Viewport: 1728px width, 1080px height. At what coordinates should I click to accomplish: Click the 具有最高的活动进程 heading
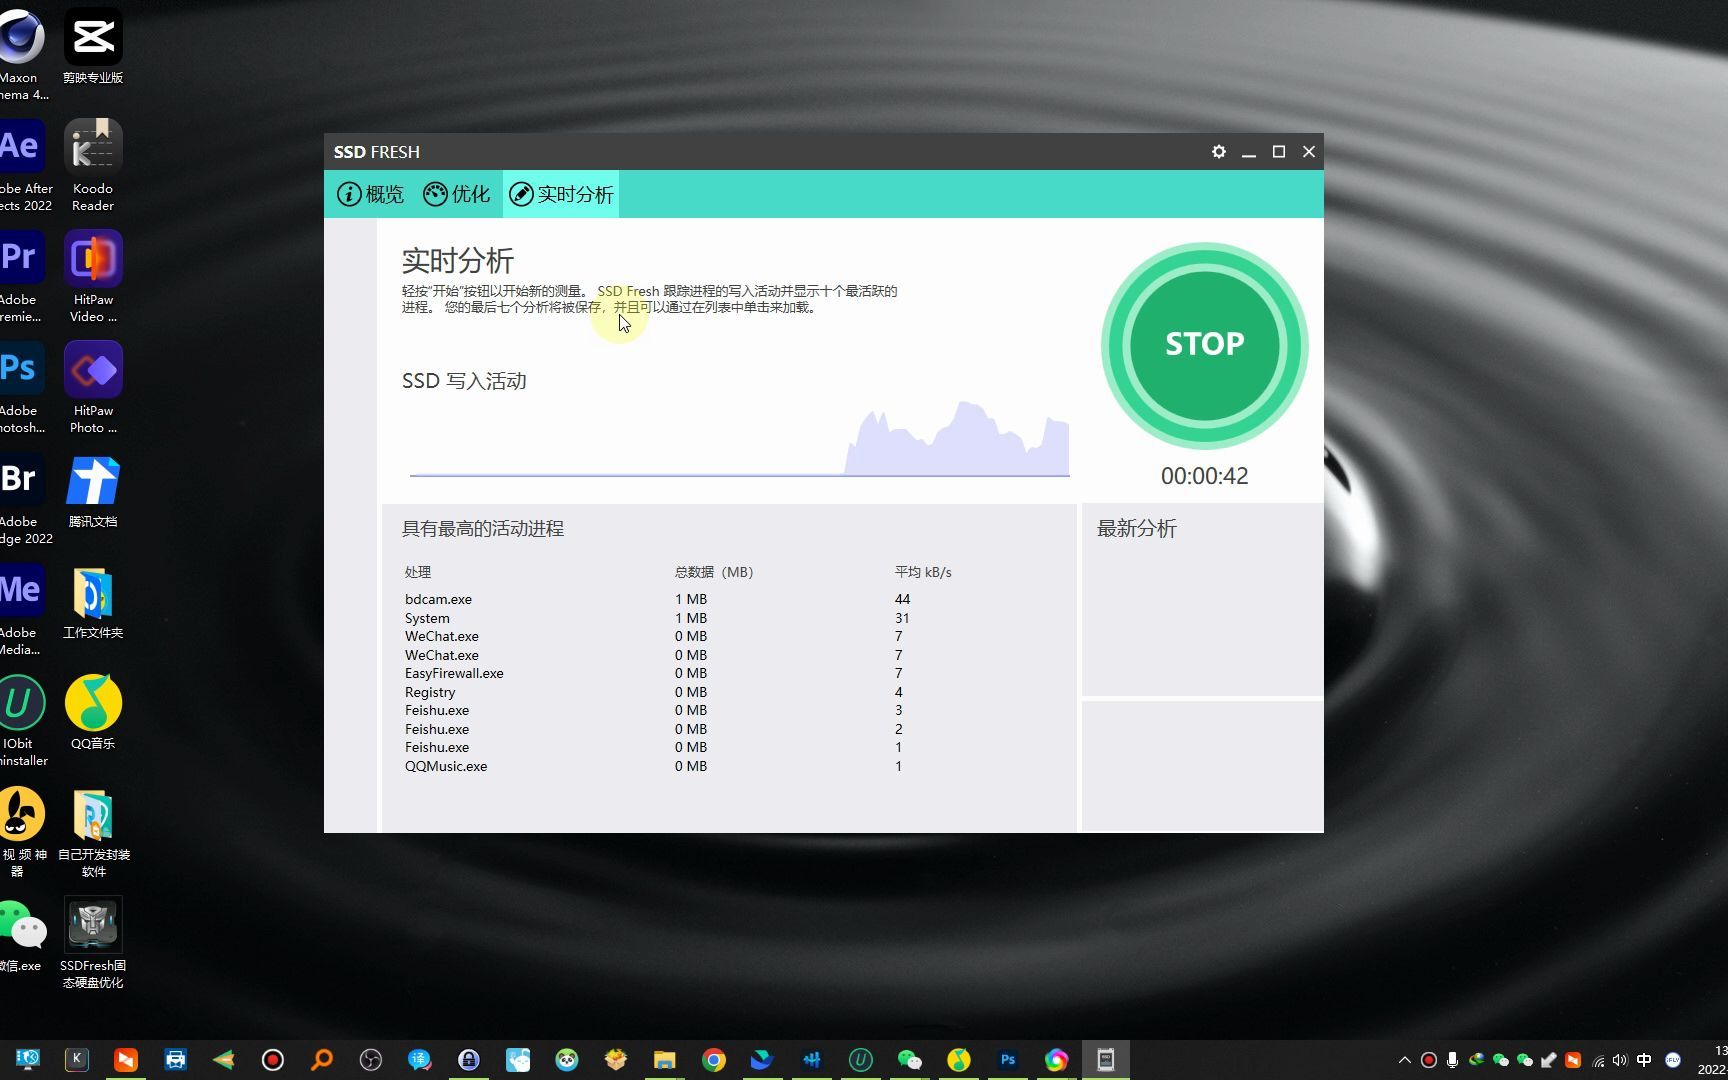click(483, 529)
